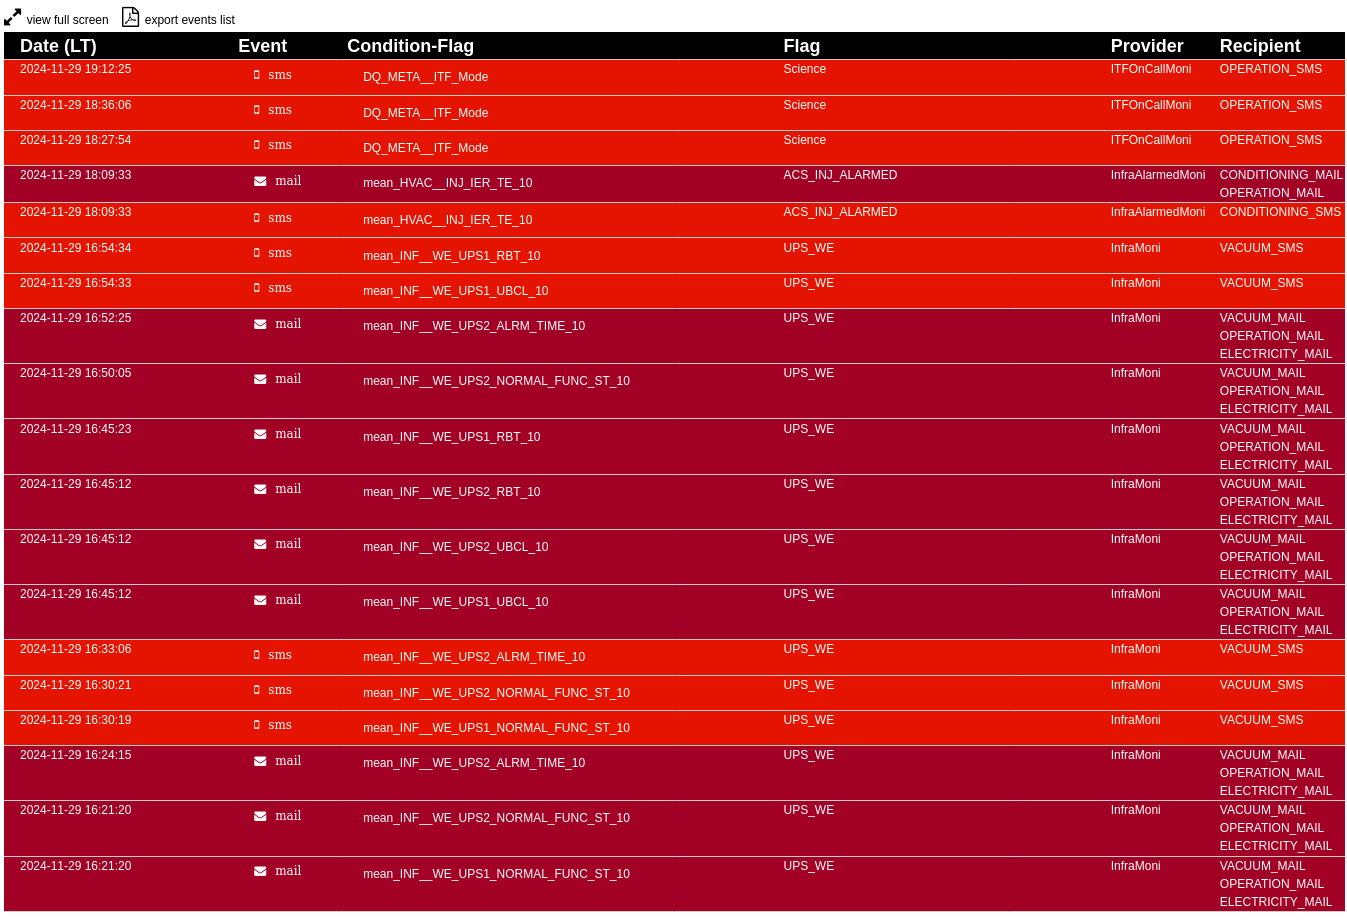Sort by the Date (LT) column header
Image resolution: width=1347 pixels, height=922 pixels.
coord(58,46)
